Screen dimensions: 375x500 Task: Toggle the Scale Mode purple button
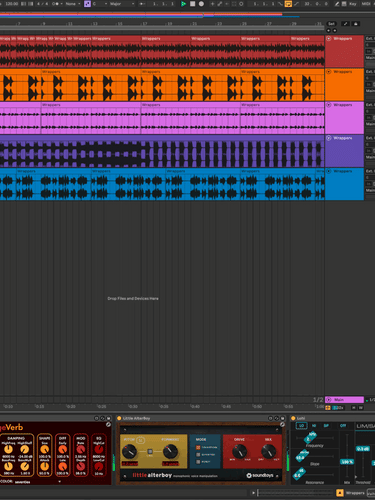(x=87, y=4)
